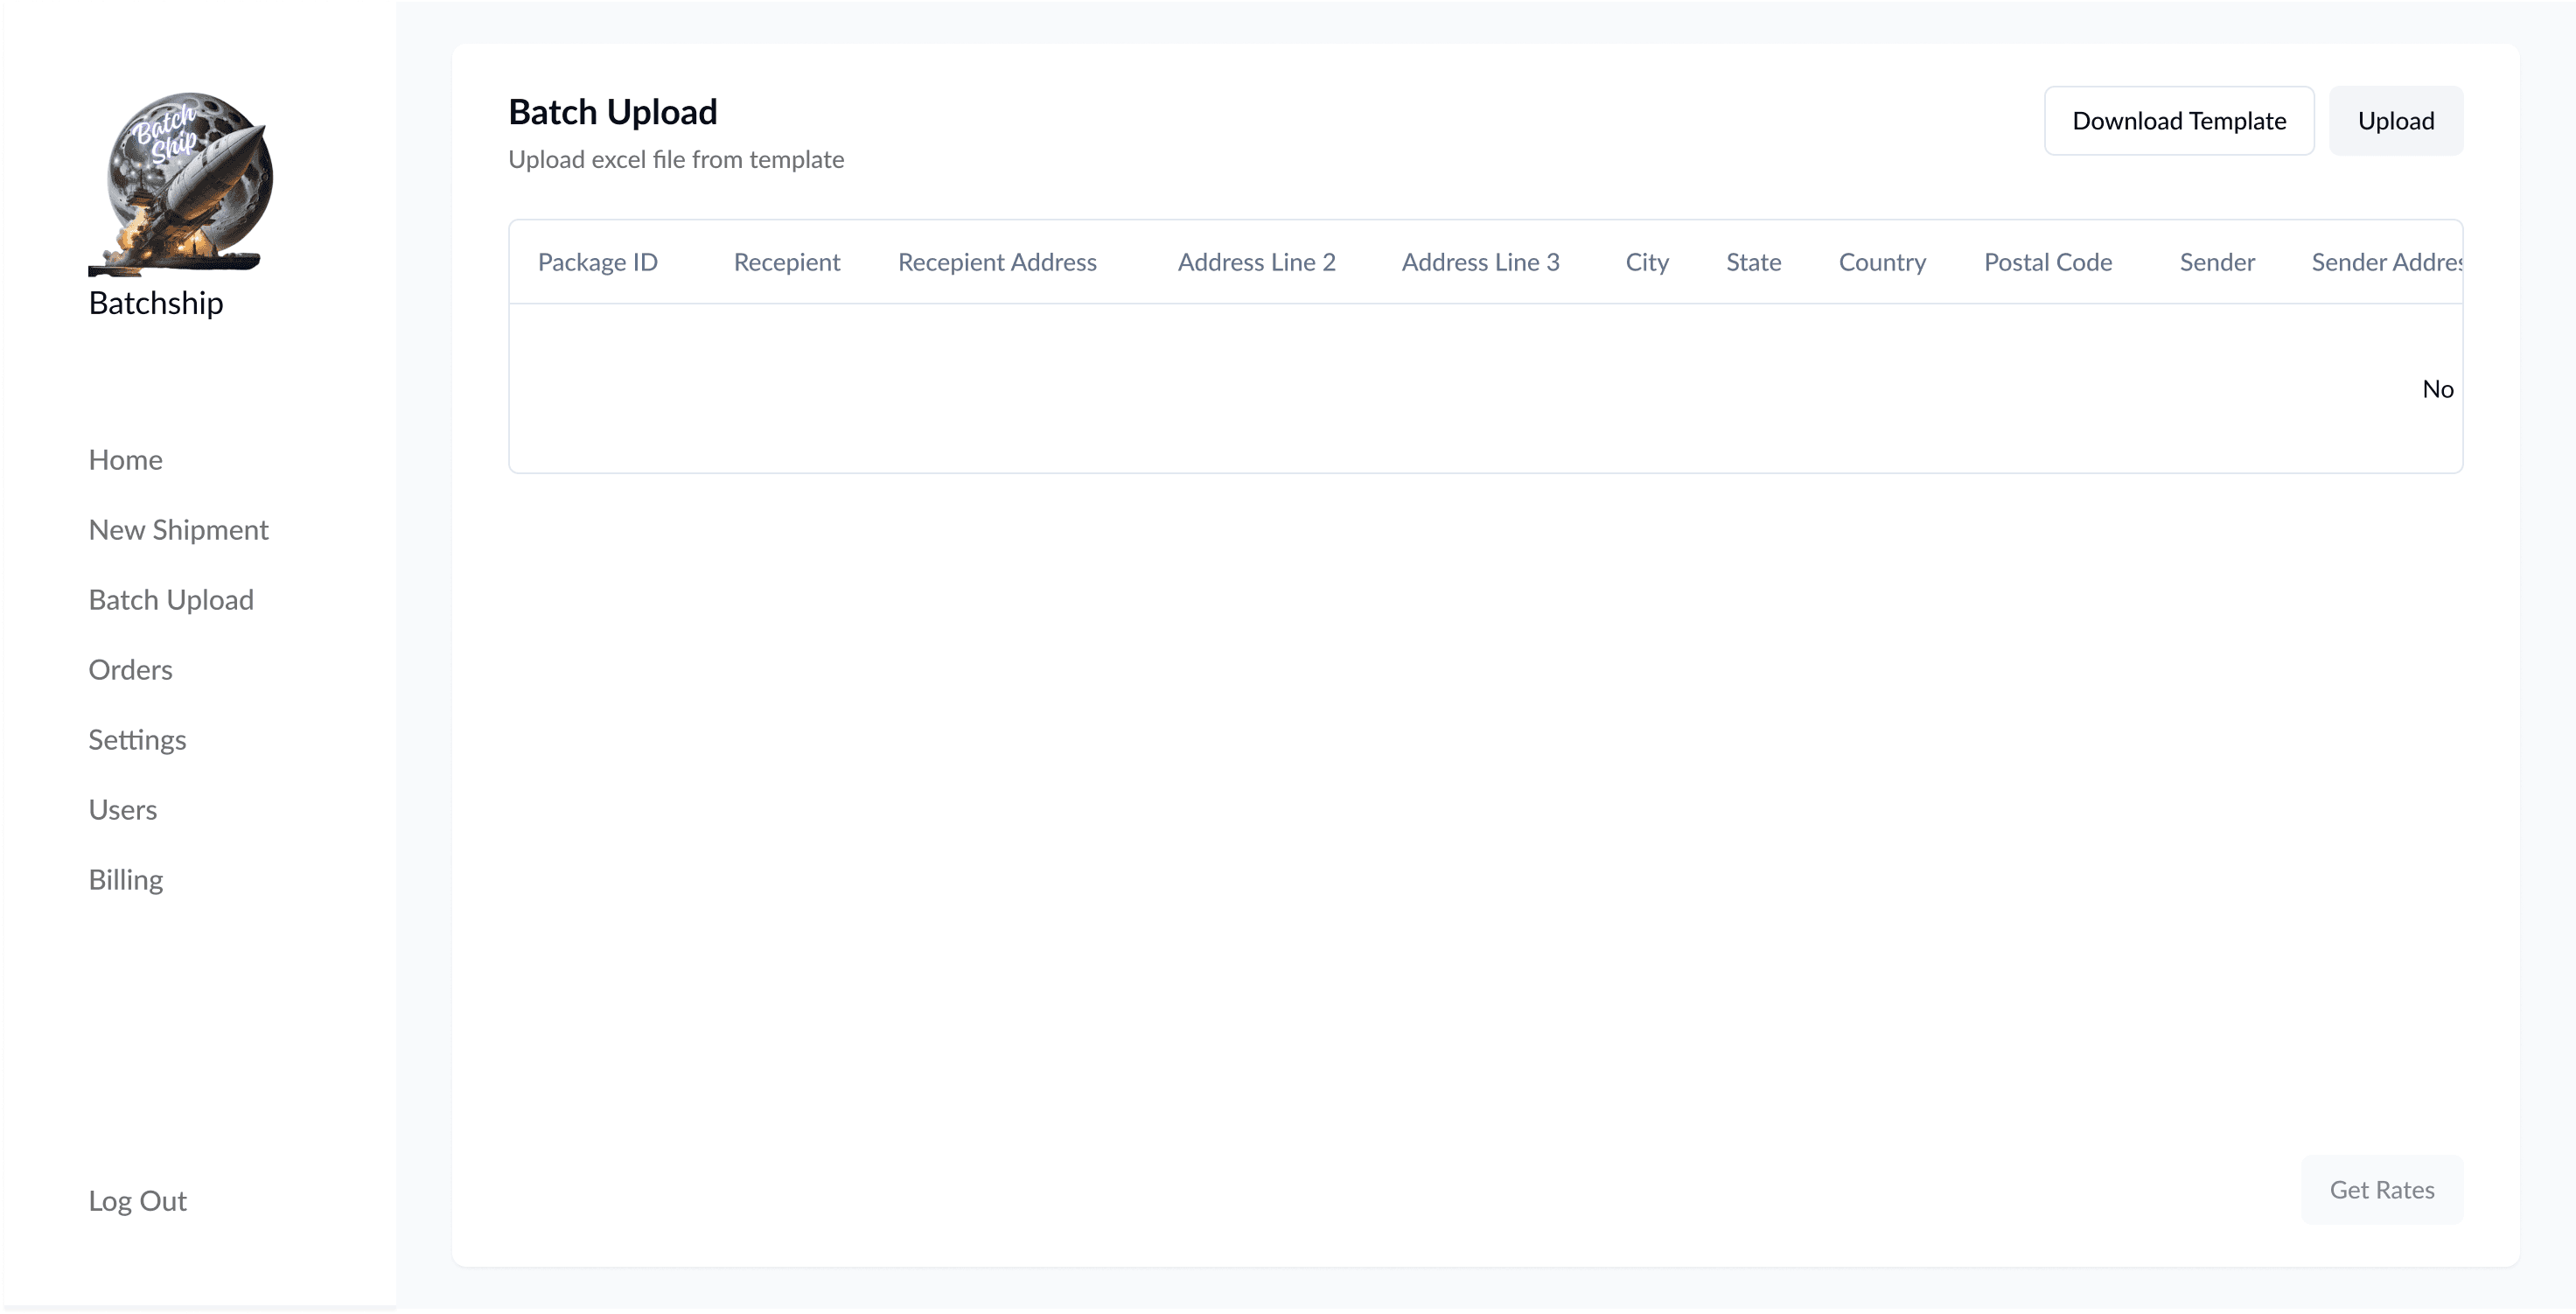
Task: Click the Package ID column header
Action: pyautogui.click(x=597, y=262)
